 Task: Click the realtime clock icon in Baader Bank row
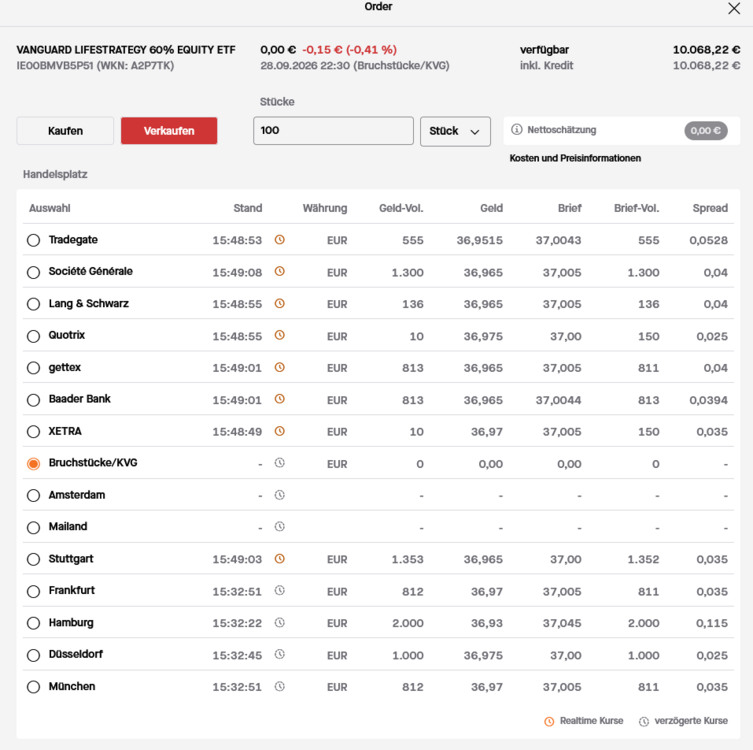pos(279,399)
